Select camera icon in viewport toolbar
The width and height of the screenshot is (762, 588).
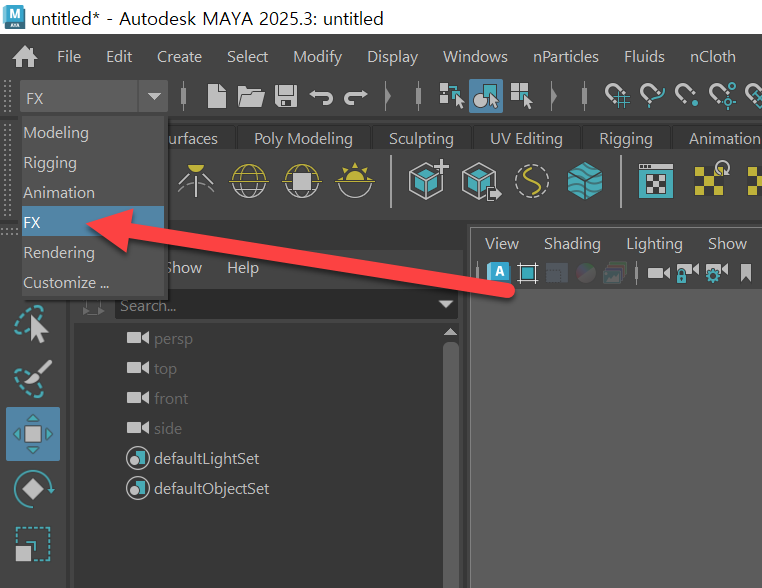tap(659, 273)
